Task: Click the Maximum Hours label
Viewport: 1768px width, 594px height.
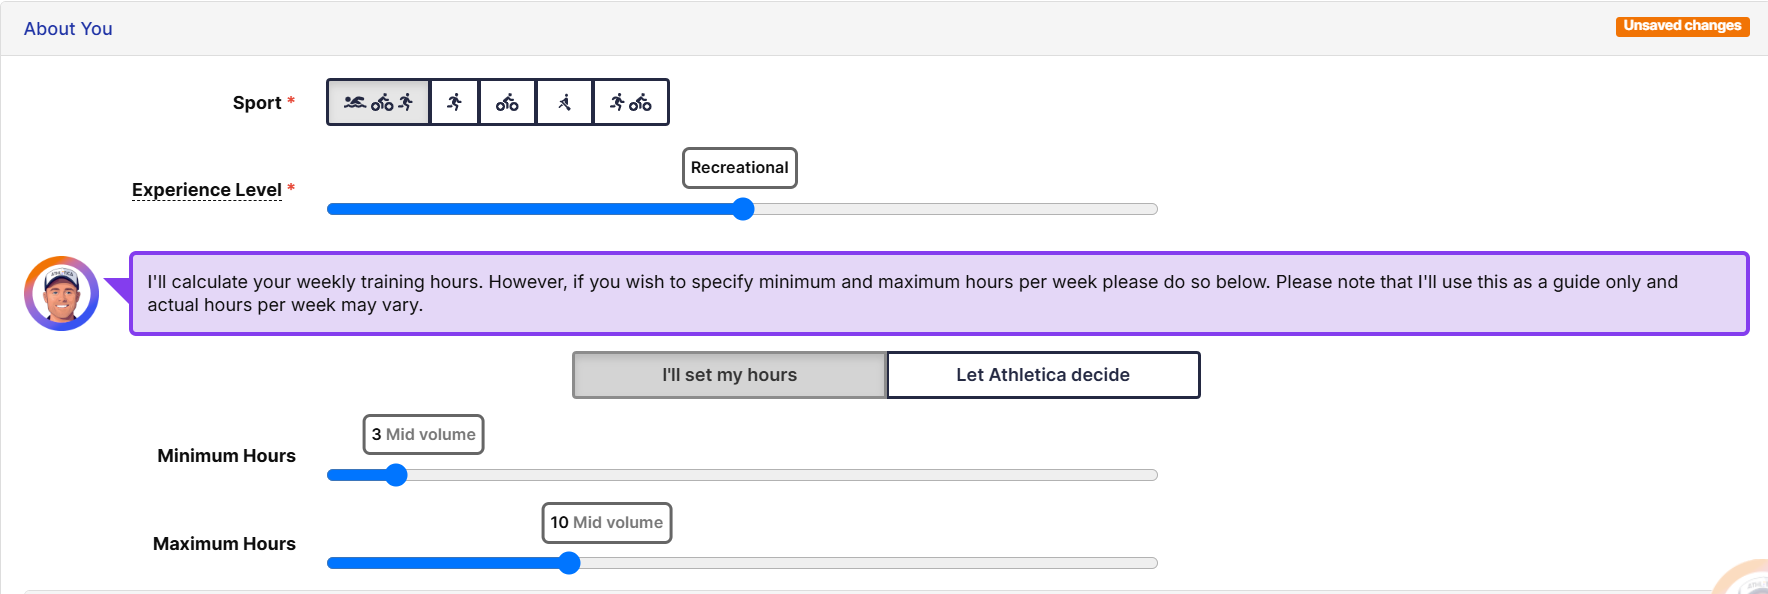Action: coord(225,544)
